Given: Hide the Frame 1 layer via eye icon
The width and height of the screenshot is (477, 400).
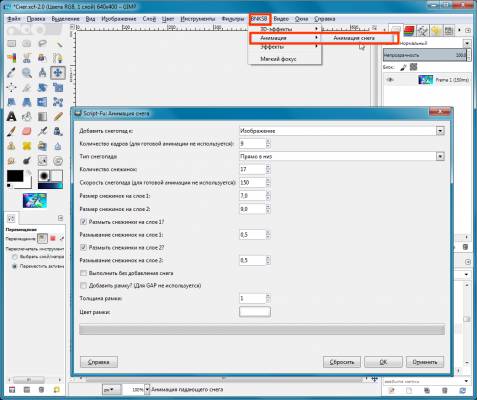Looking at the screenshot, I should coord(389,80).
